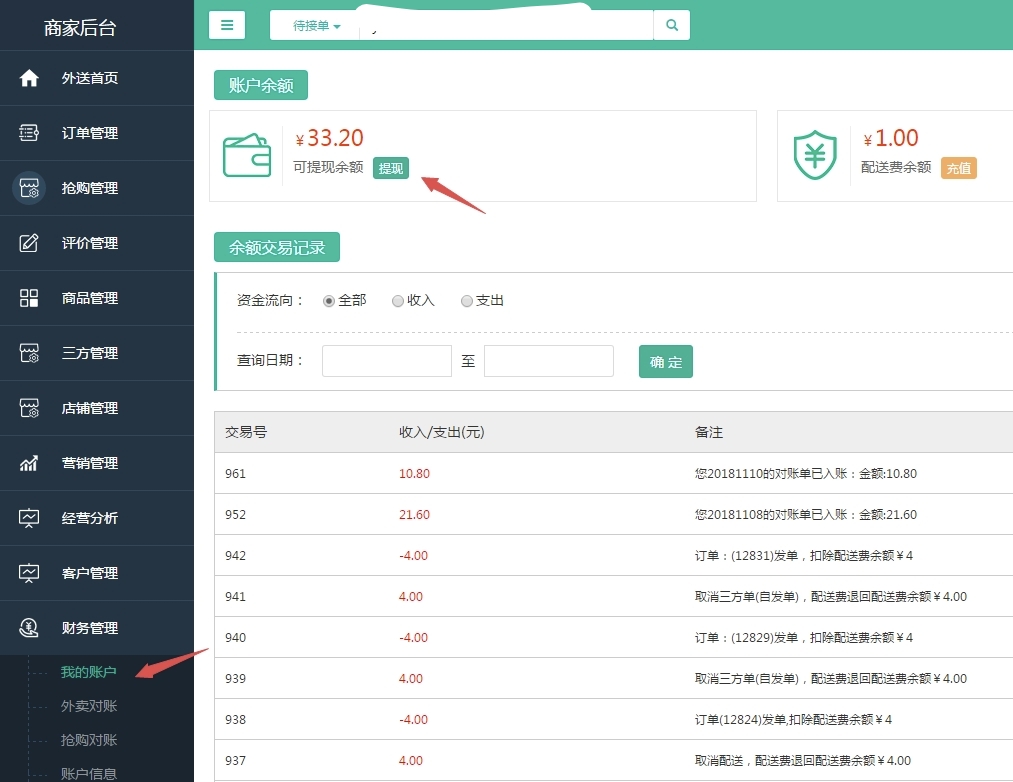1013x782 pixels.
Task: Click the start date query field
Action: tap(387, 361)
